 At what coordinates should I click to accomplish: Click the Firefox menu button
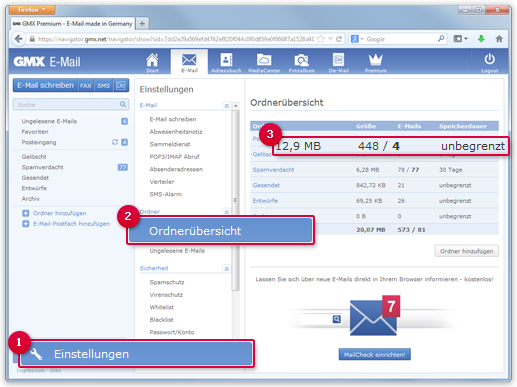pyautogui.click(x=32, y=10)
